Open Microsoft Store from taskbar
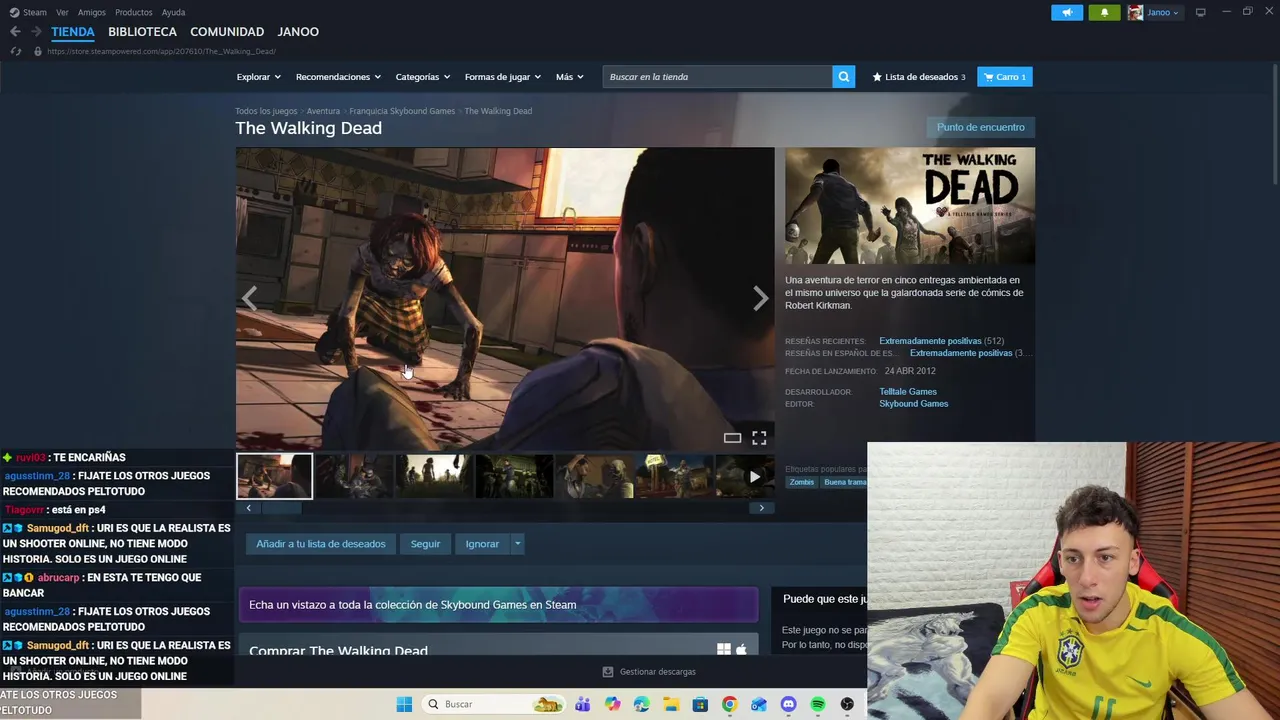 (700, 704)
